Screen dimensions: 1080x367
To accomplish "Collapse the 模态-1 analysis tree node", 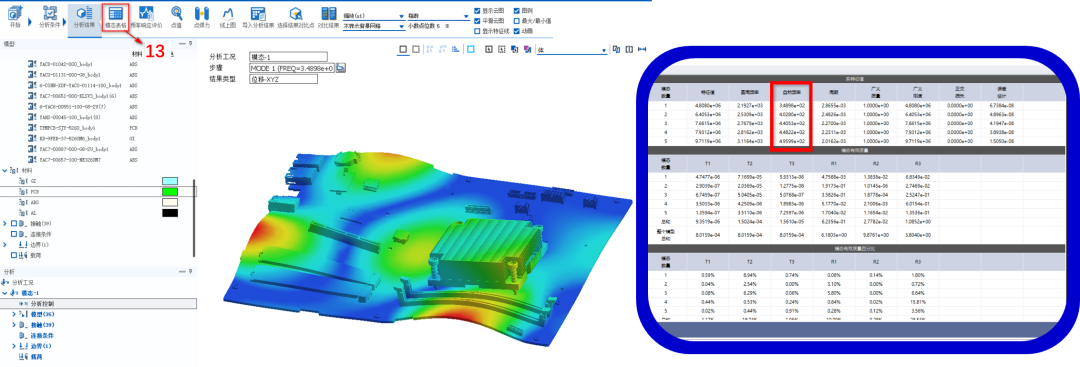I will (x=6, y=293).
